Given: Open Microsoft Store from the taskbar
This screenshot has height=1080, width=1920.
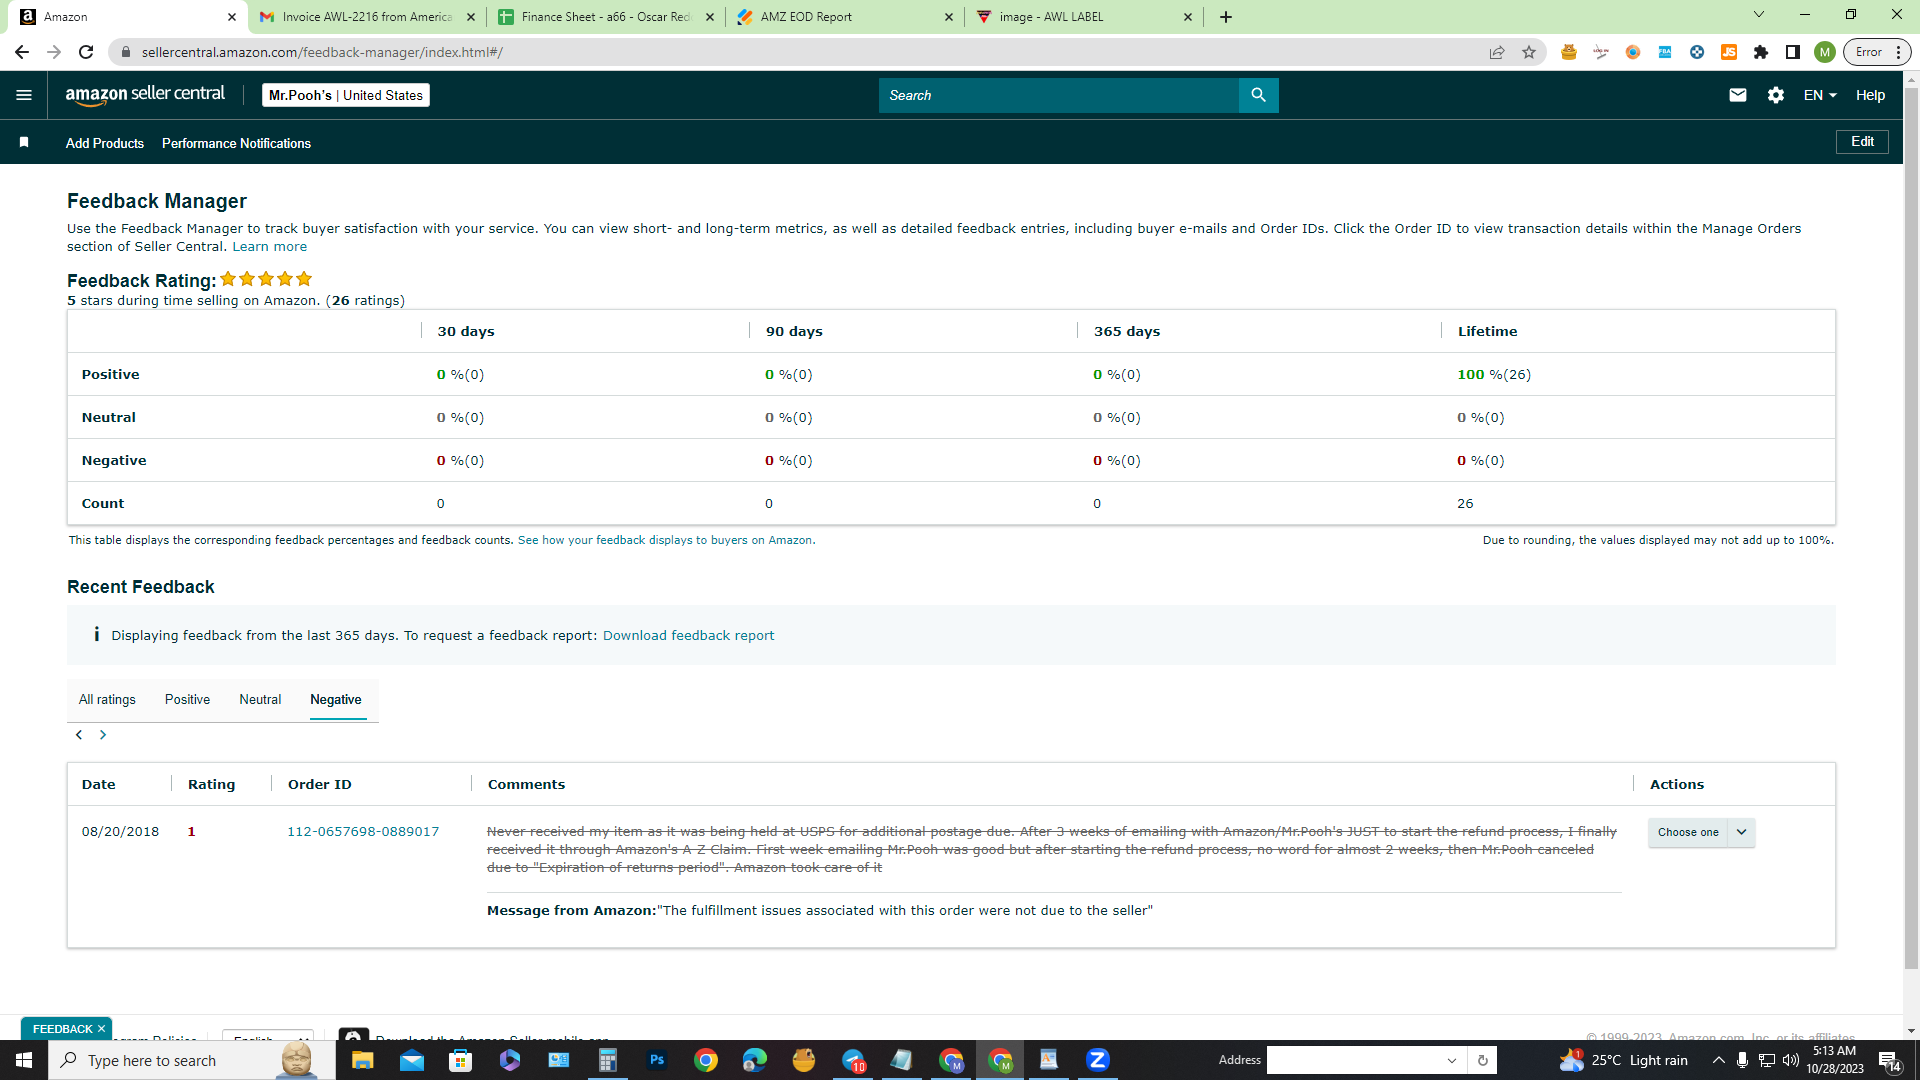Looking at the screenshot, I should [460, 1060].
